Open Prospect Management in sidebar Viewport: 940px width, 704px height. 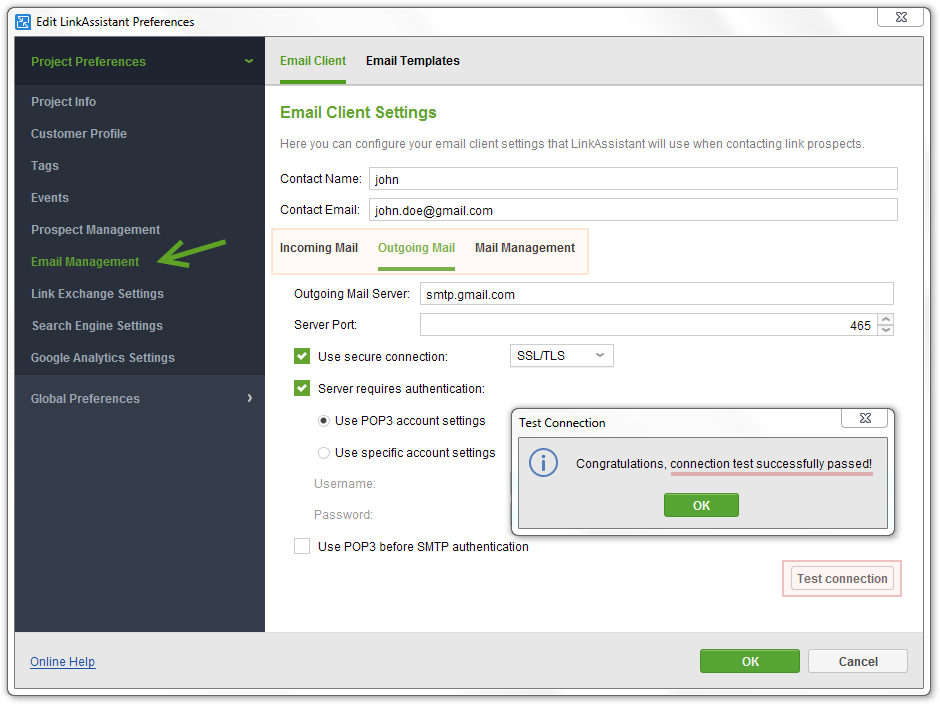coord(95,230)
